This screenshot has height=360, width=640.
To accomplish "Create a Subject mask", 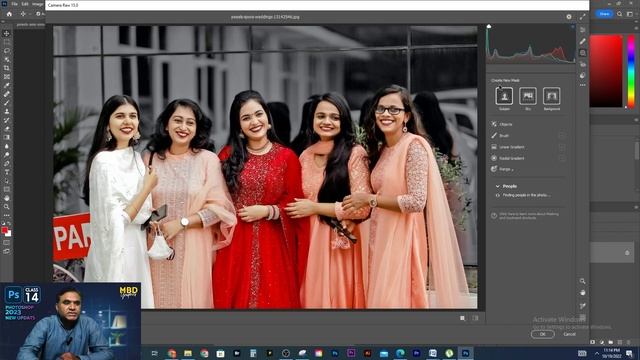I will tap(504, 96).
